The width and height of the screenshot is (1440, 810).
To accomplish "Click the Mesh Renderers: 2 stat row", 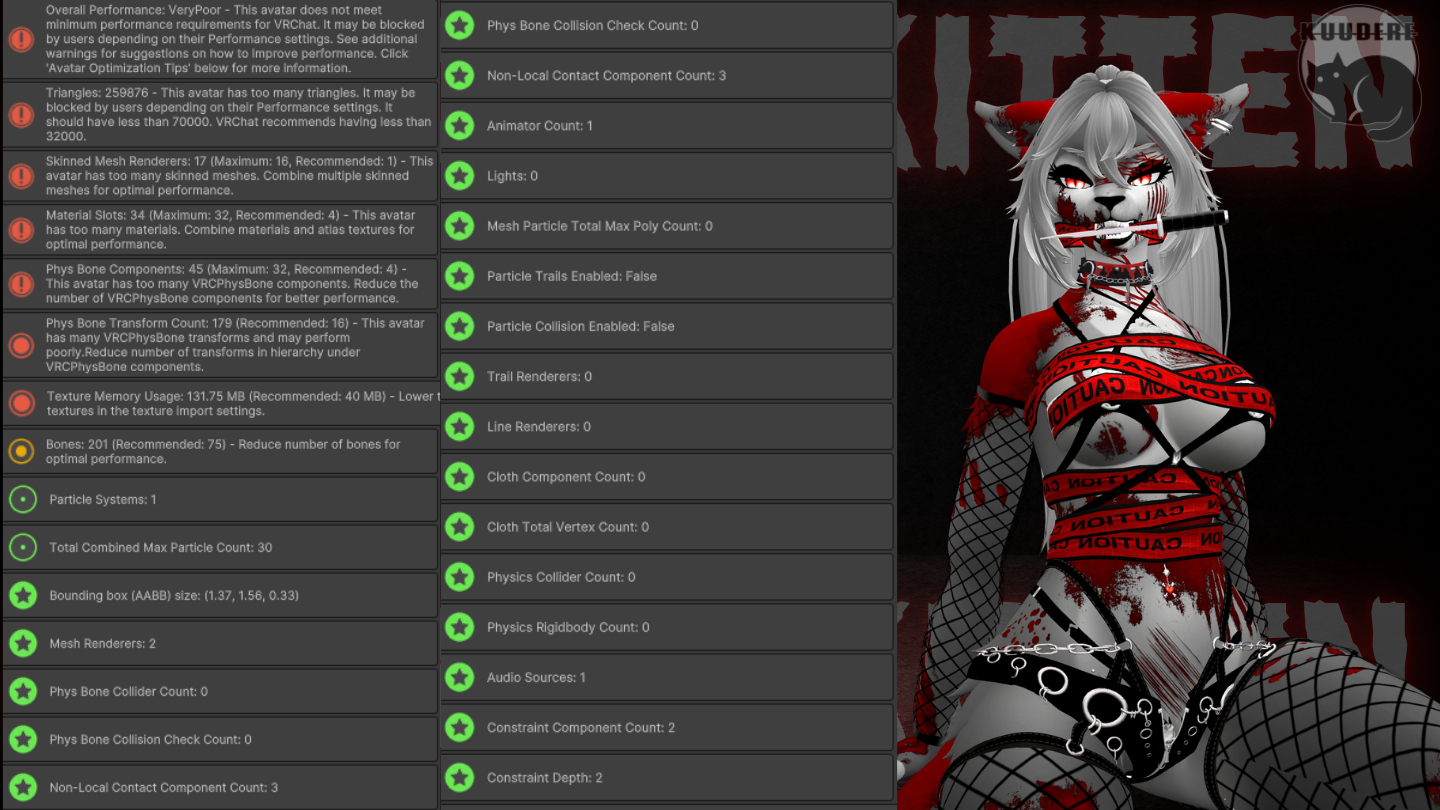I will tap(220, 643).
